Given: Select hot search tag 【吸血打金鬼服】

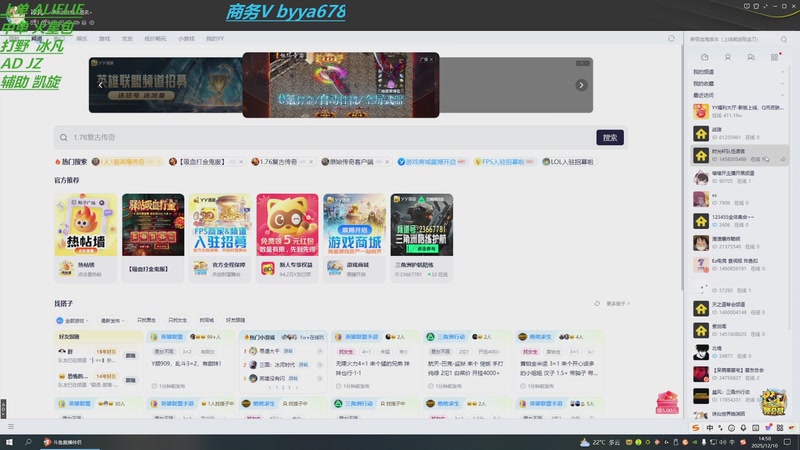Looking at the screenshot, I should [x=202, y=162].
